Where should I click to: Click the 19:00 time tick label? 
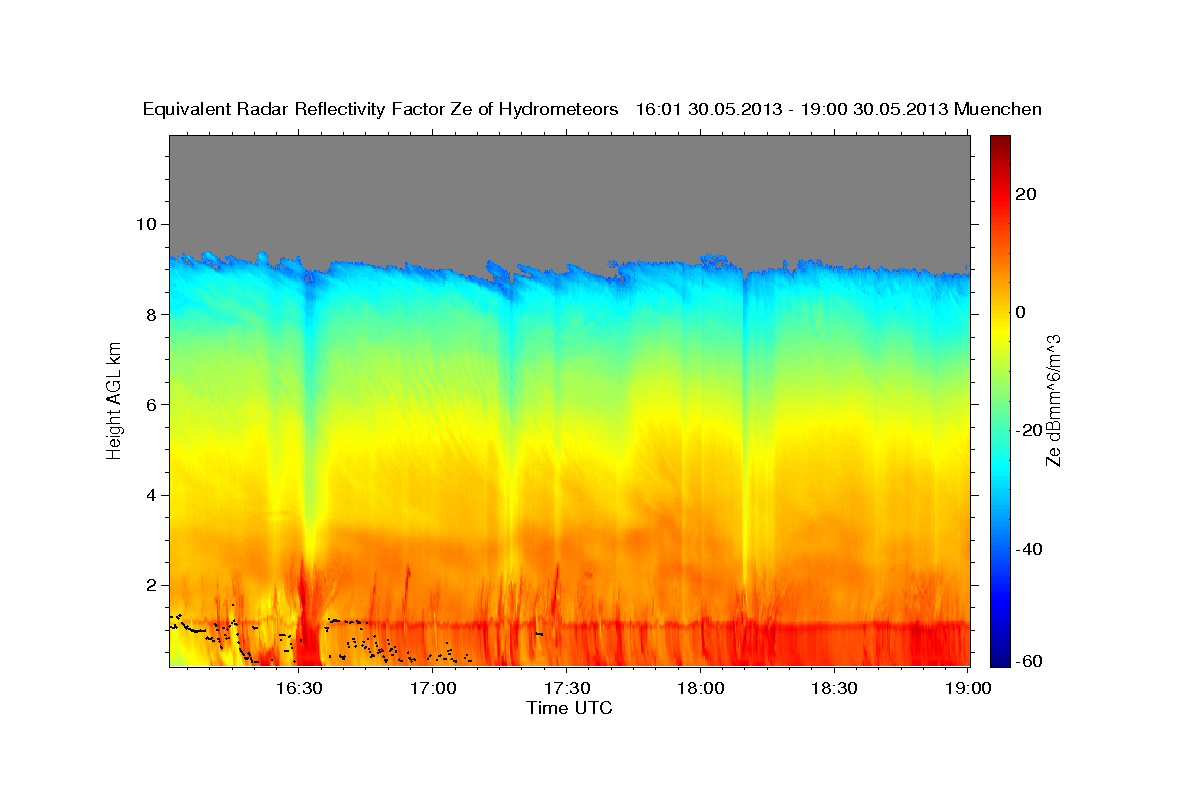968,688
